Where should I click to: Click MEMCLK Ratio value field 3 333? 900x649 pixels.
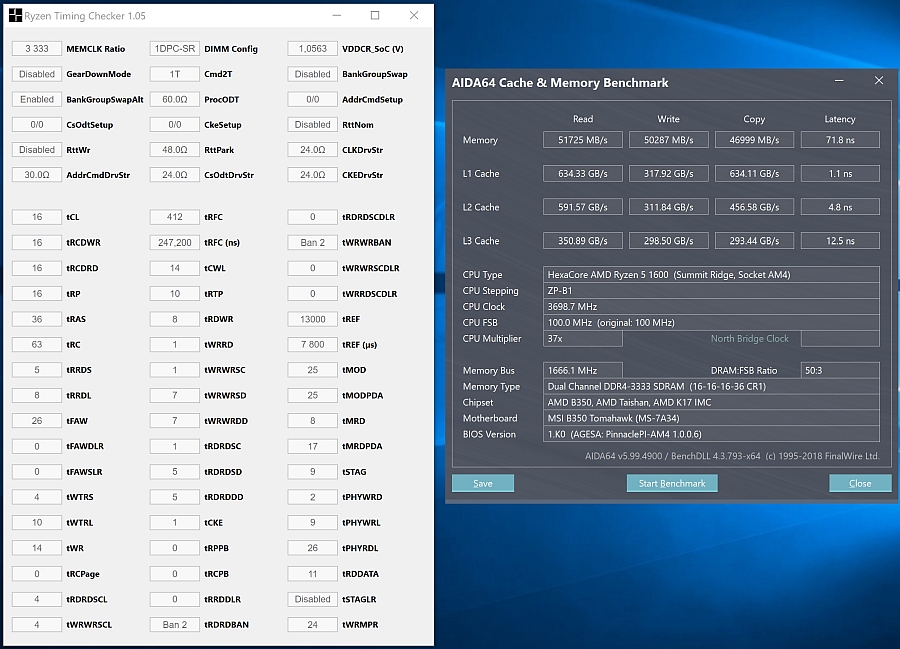click(37, 49)
